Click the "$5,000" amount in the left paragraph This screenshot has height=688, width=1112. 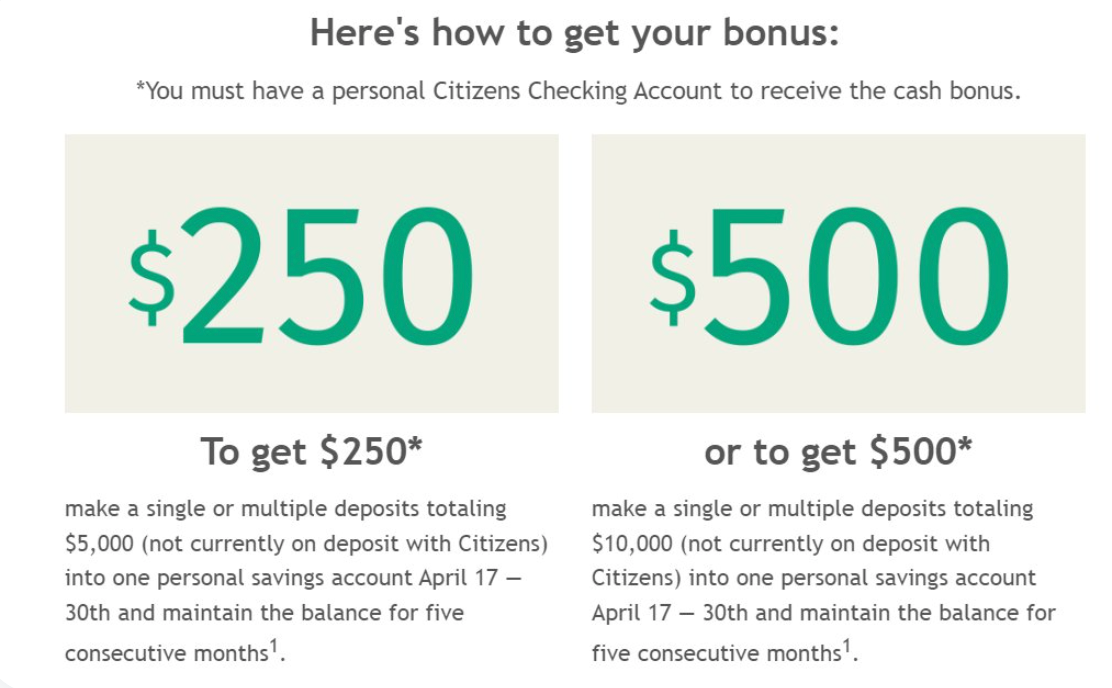coord(97,545)
